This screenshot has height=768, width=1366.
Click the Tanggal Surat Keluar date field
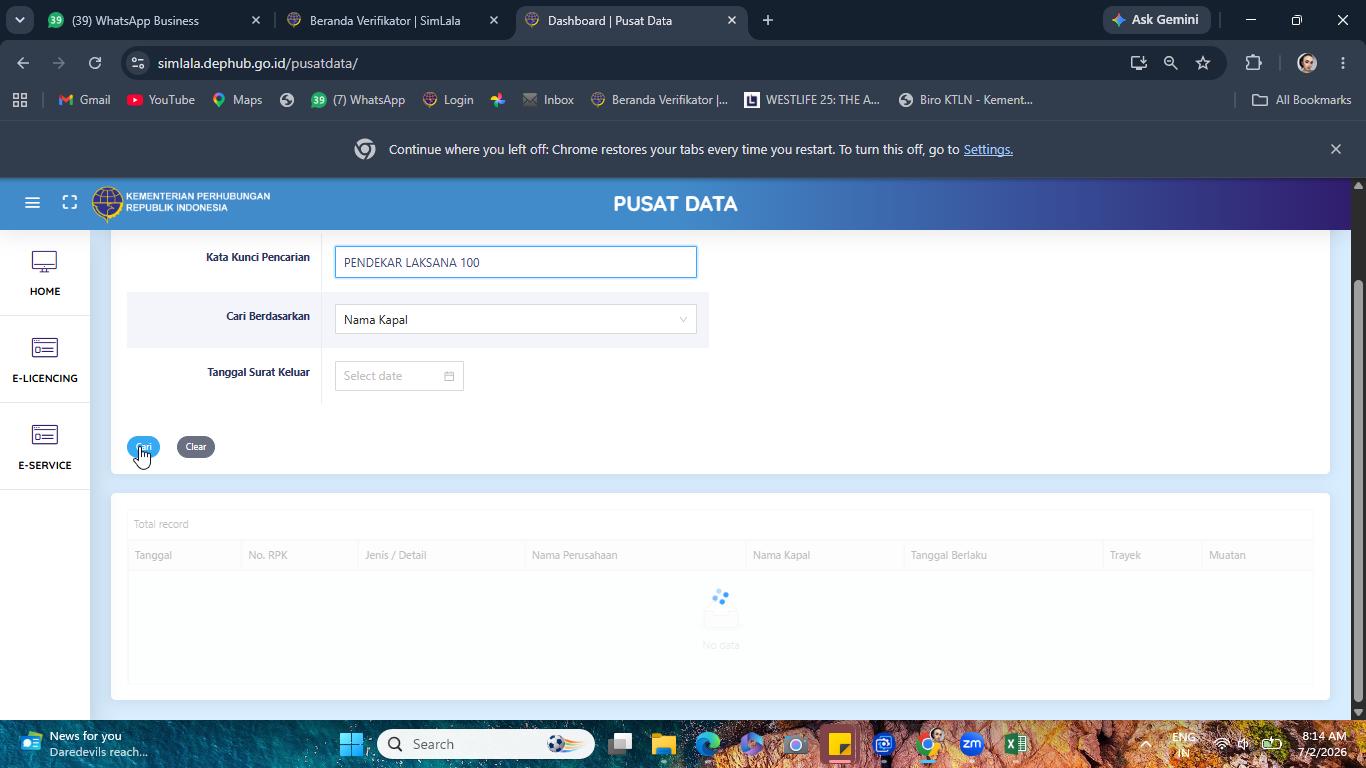click(399, 376)
